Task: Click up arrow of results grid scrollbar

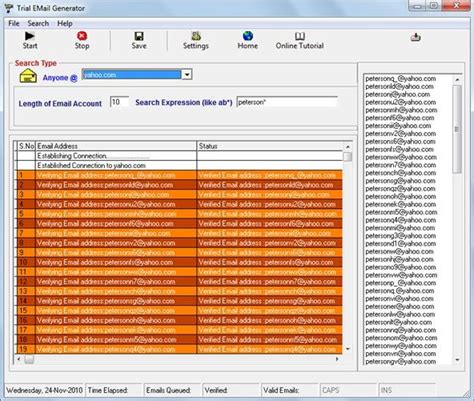Action: click(348, 147)
